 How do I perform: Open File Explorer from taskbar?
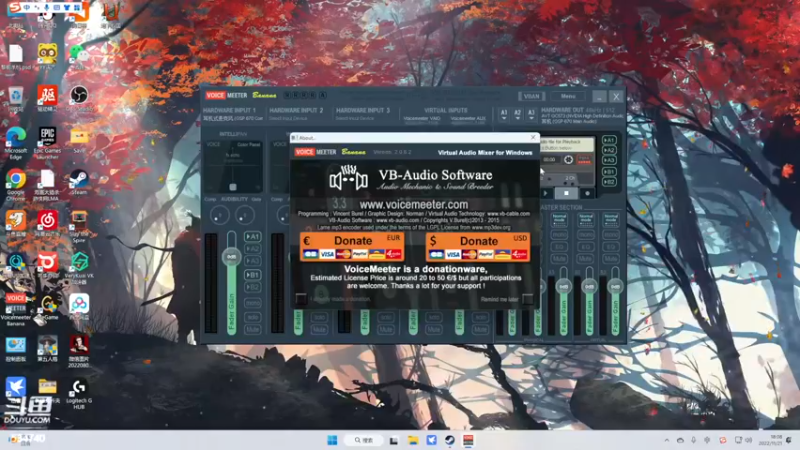click(x=413, y=440)
